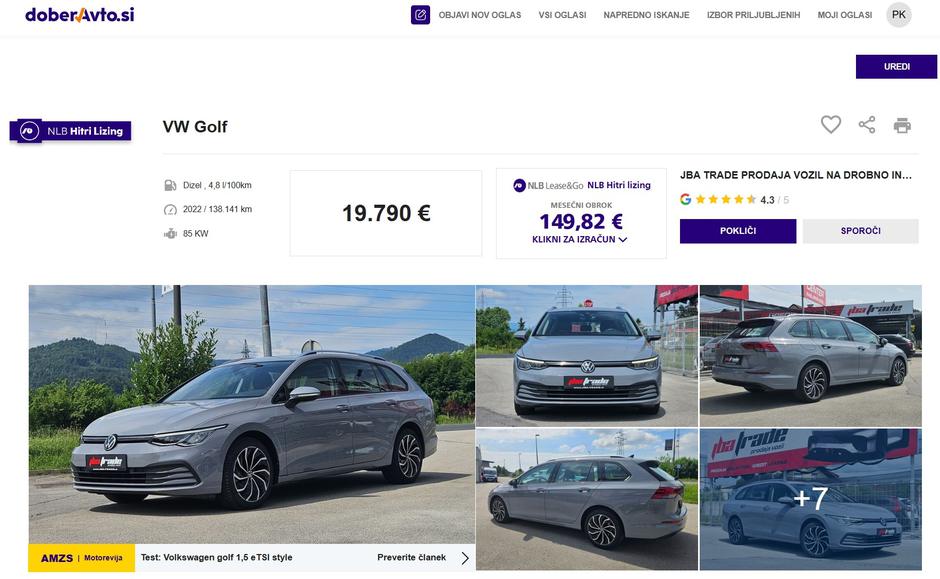940x579 pixels.
Task: Click the NLB Hitri Lizing badge
Action: pos(71,131)
